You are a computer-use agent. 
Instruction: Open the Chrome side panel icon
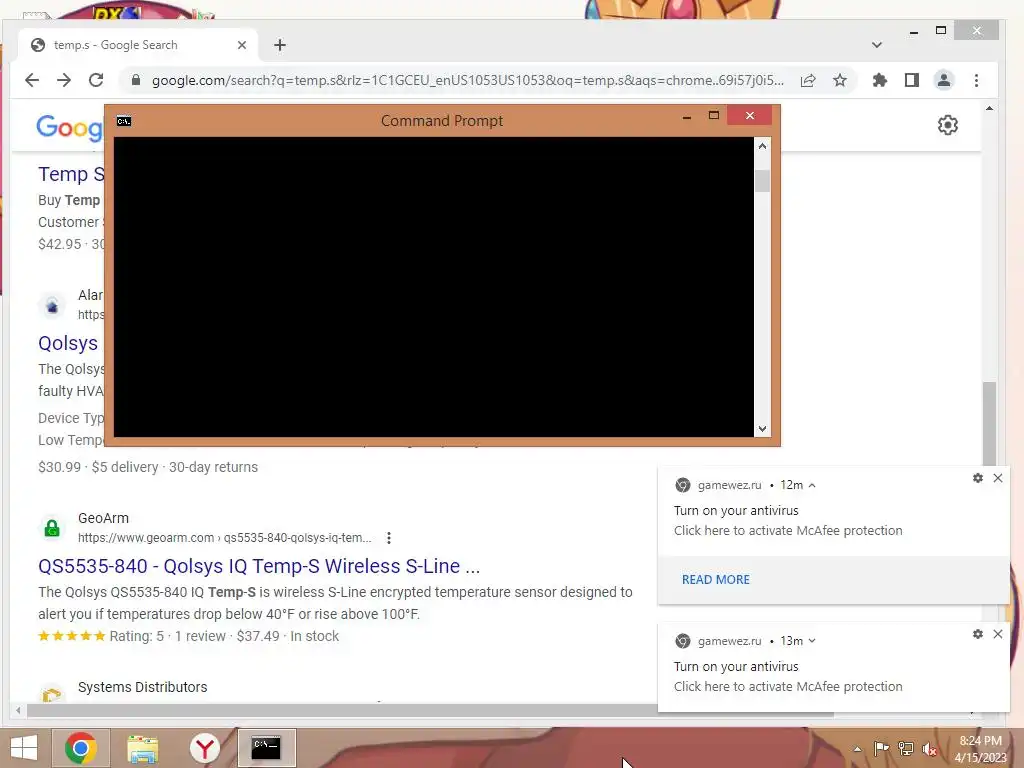coord(912,80)
